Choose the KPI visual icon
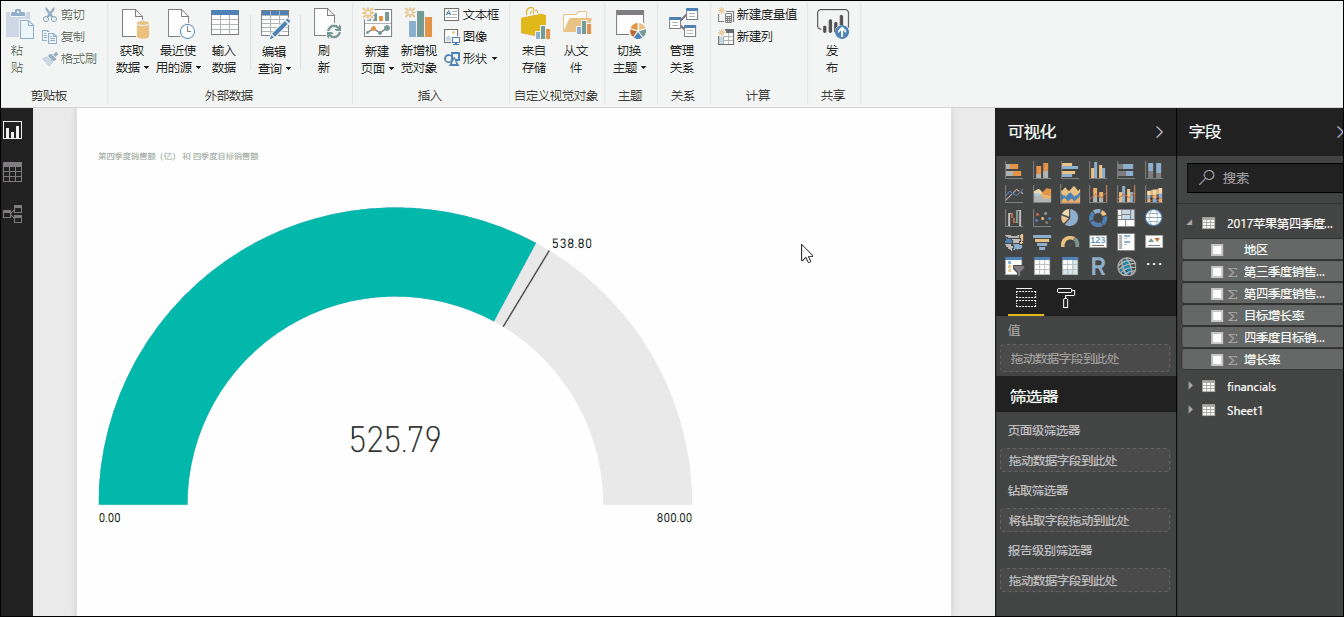 (1154, 242)
